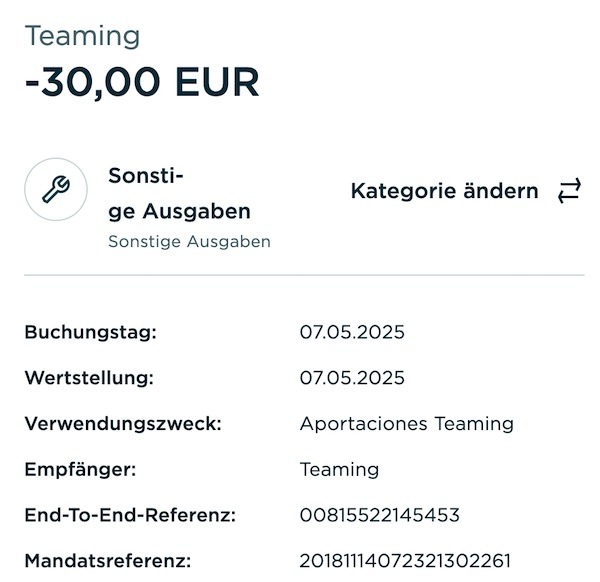Select the Wertstellung date value

click(x=352, y=378)
